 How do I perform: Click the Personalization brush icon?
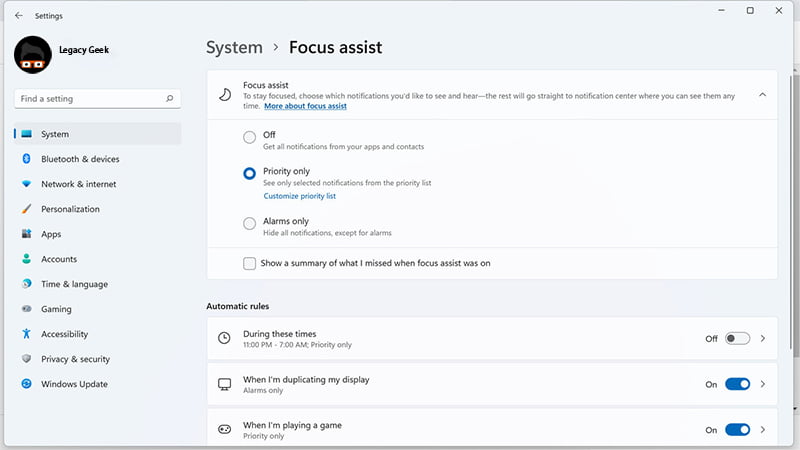[x=27, y=209]
